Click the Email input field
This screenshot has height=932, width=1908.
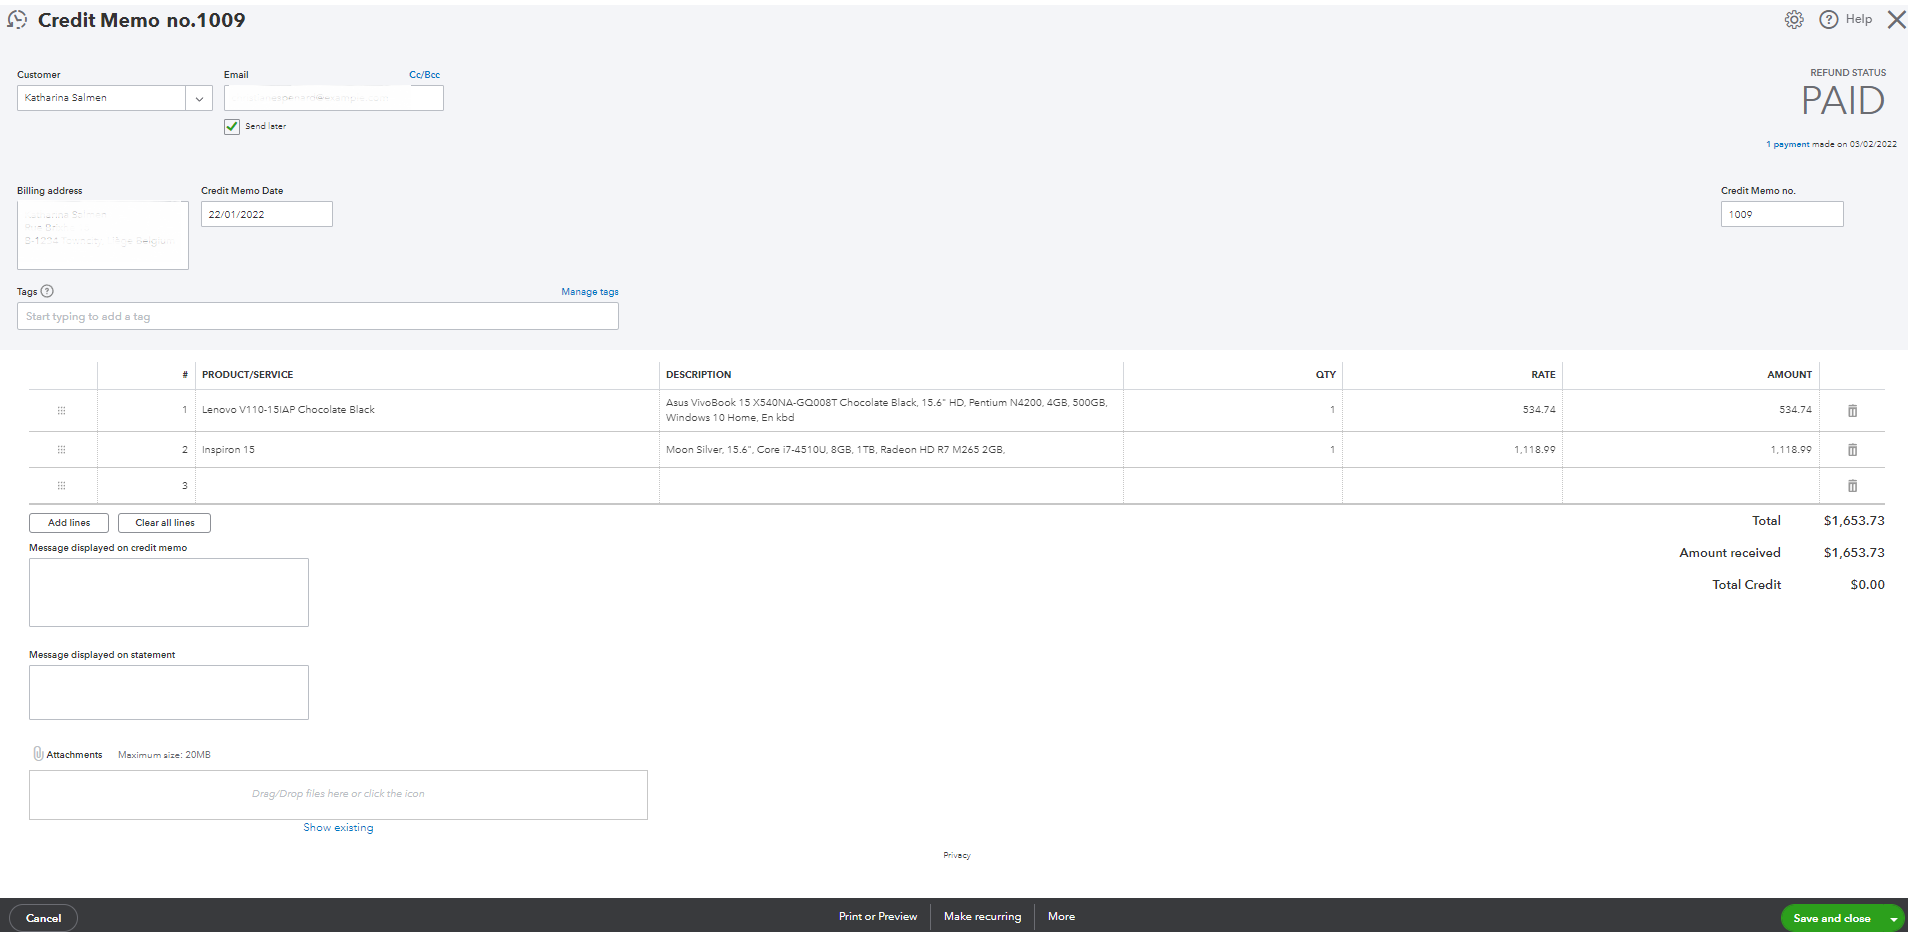tap(334, 98)
